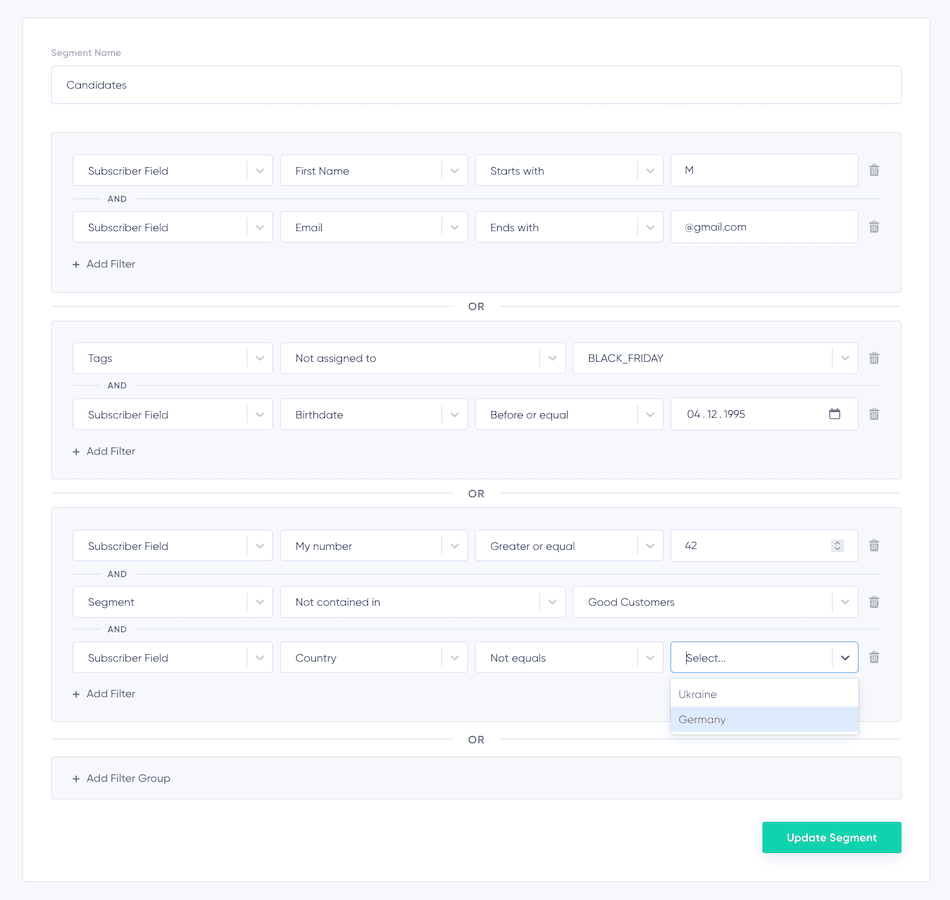950x900 pixels.
Task: Click inside the Segment Name field
Action: coord(476,84)
